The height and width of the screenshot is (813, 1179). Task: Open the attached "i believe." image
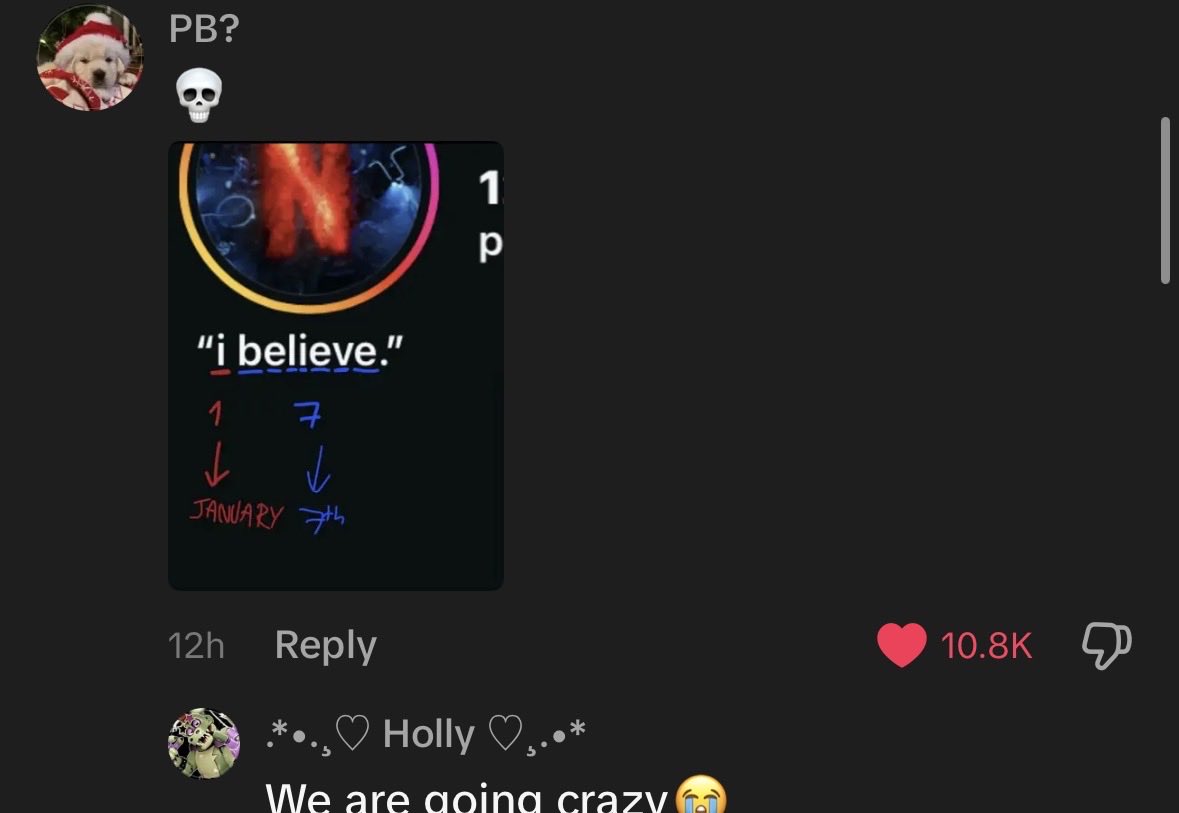pos(335,366)
